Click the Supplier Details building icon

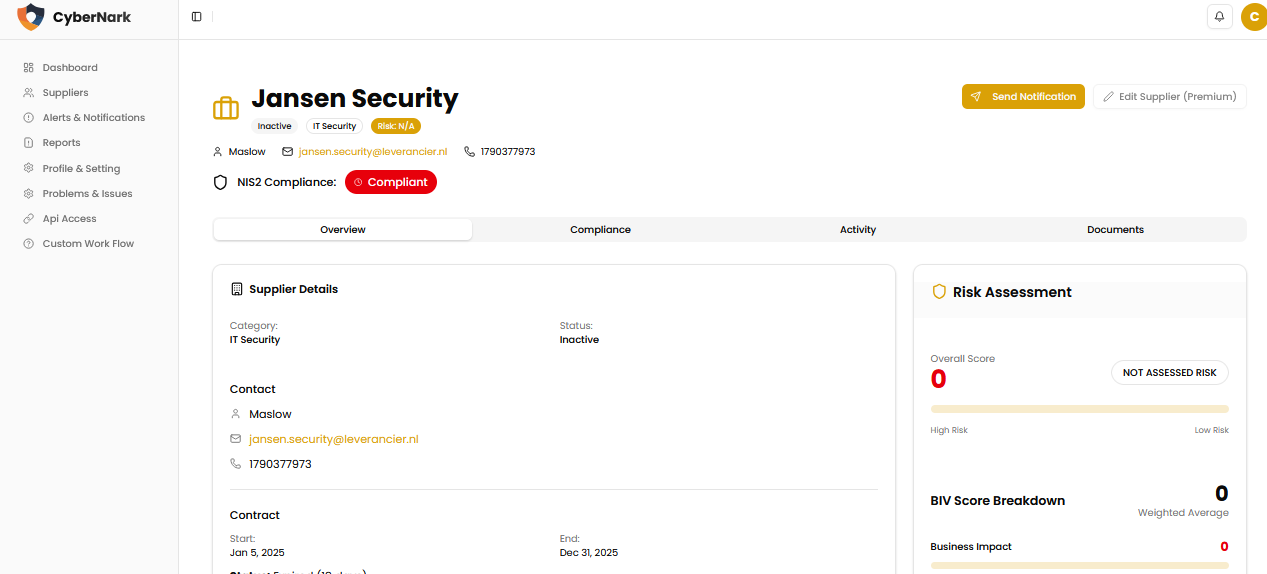coord(237,289)
